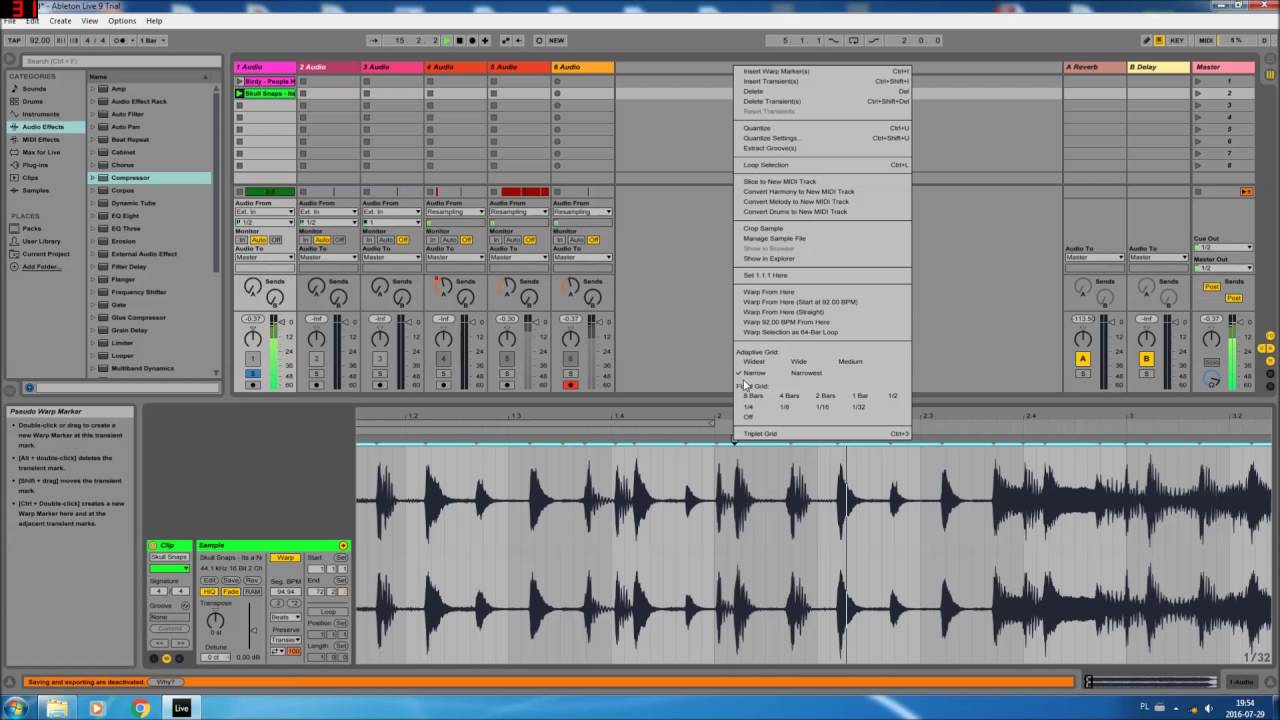Select Slice to New MIDI Track
Image resolution: width=1280 pixels, height=720 pixels.
(780, 182)
